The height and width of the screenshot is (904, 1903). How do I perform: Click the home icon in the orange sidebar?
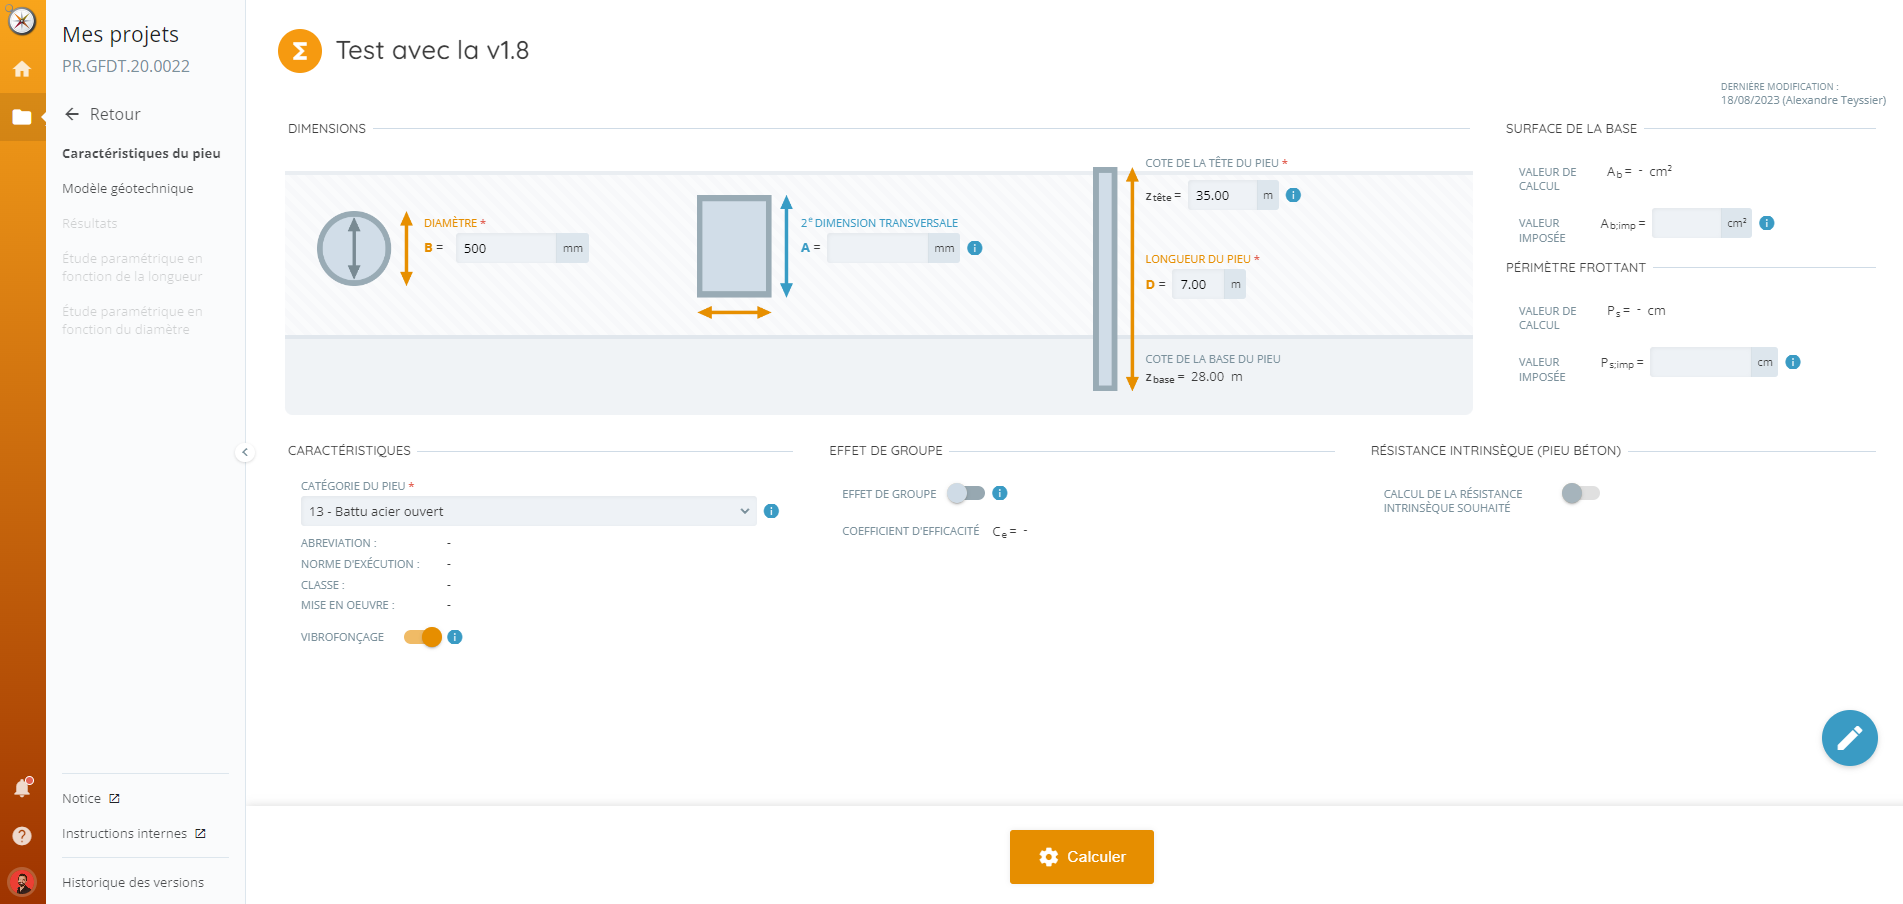(x=22, y=69)
